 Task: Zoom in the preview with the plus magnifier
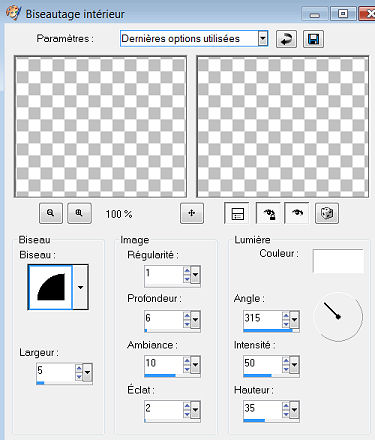click(79, 213)
